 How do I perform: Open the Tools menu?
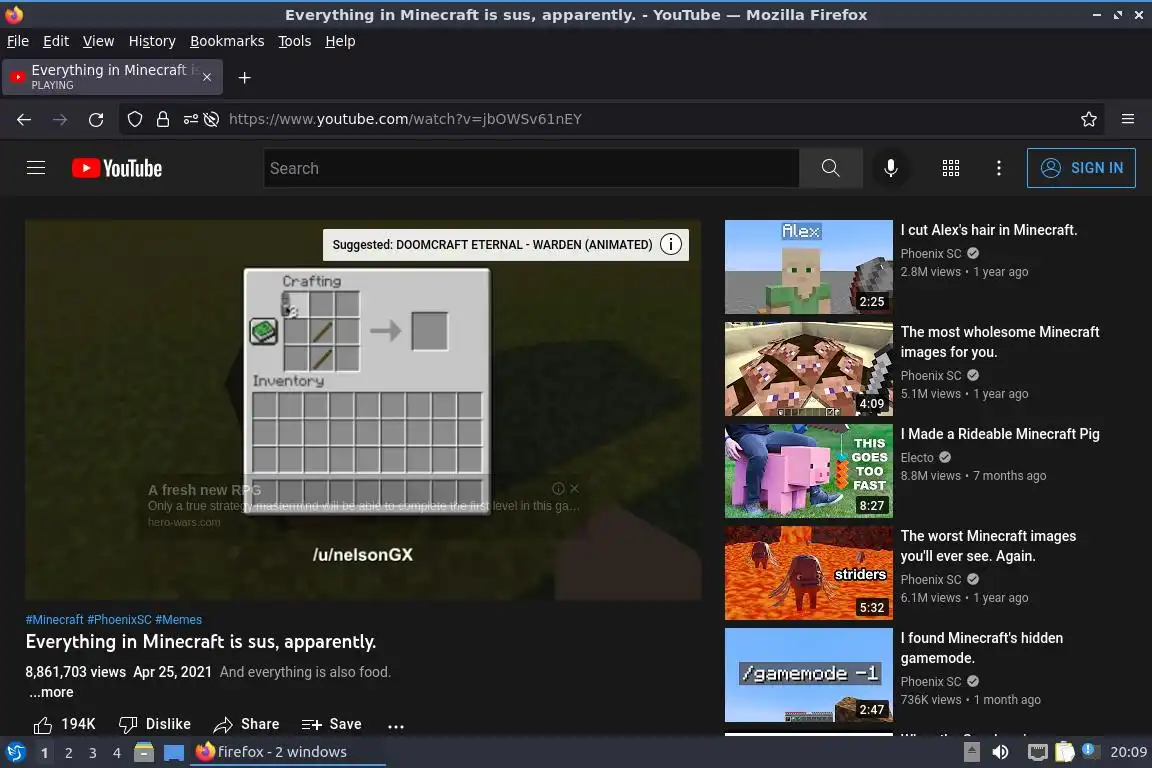[295, 41]
